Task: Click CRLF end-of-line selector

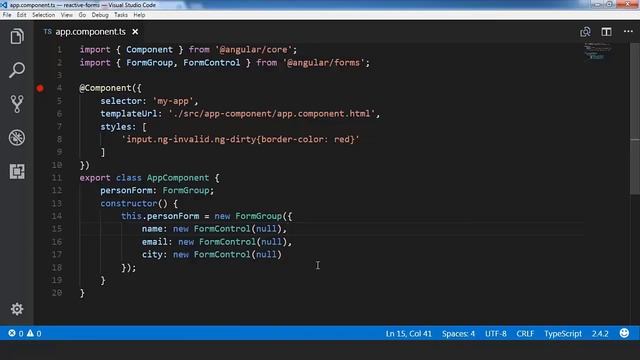Action: (525, 333)
